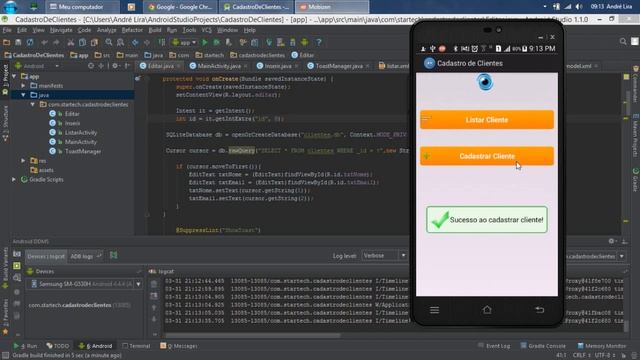Tap the phone emulator home button
640x360 pixels.
click(x=487, y=310)
